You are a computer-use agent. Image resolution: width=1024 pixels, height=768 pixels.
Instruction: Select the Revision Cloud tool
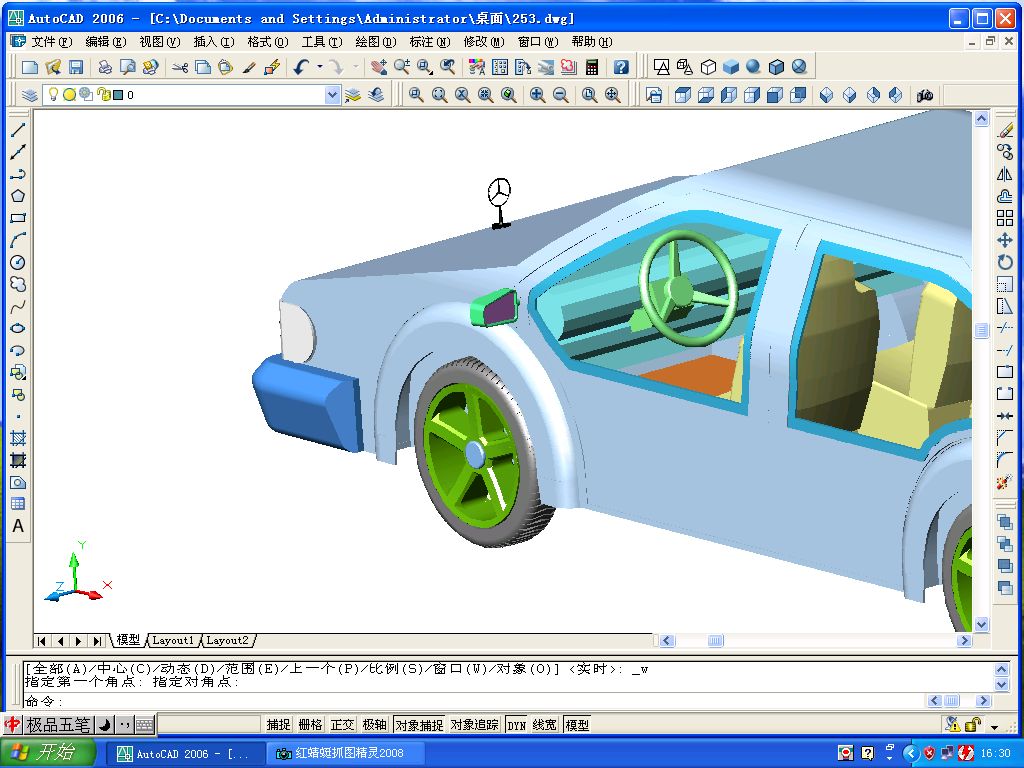click(18, 285)
